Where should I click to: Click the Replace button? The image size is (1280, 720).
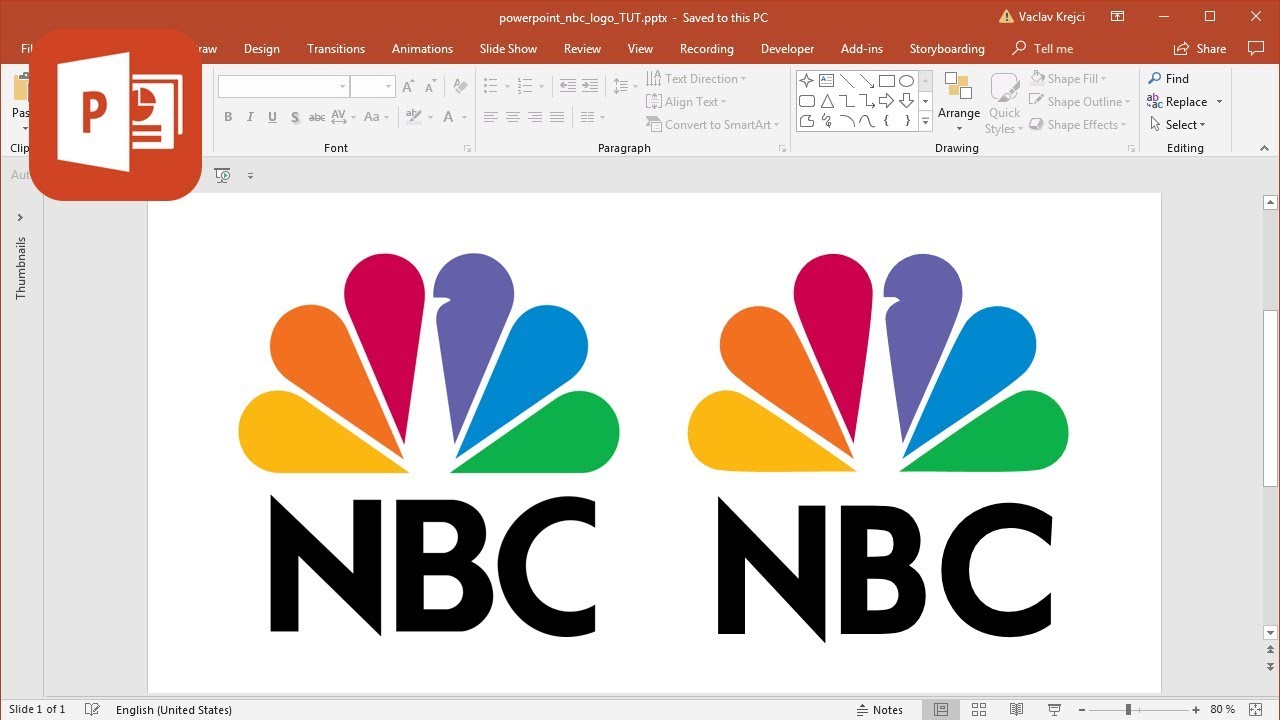(x=1177, y=101)
